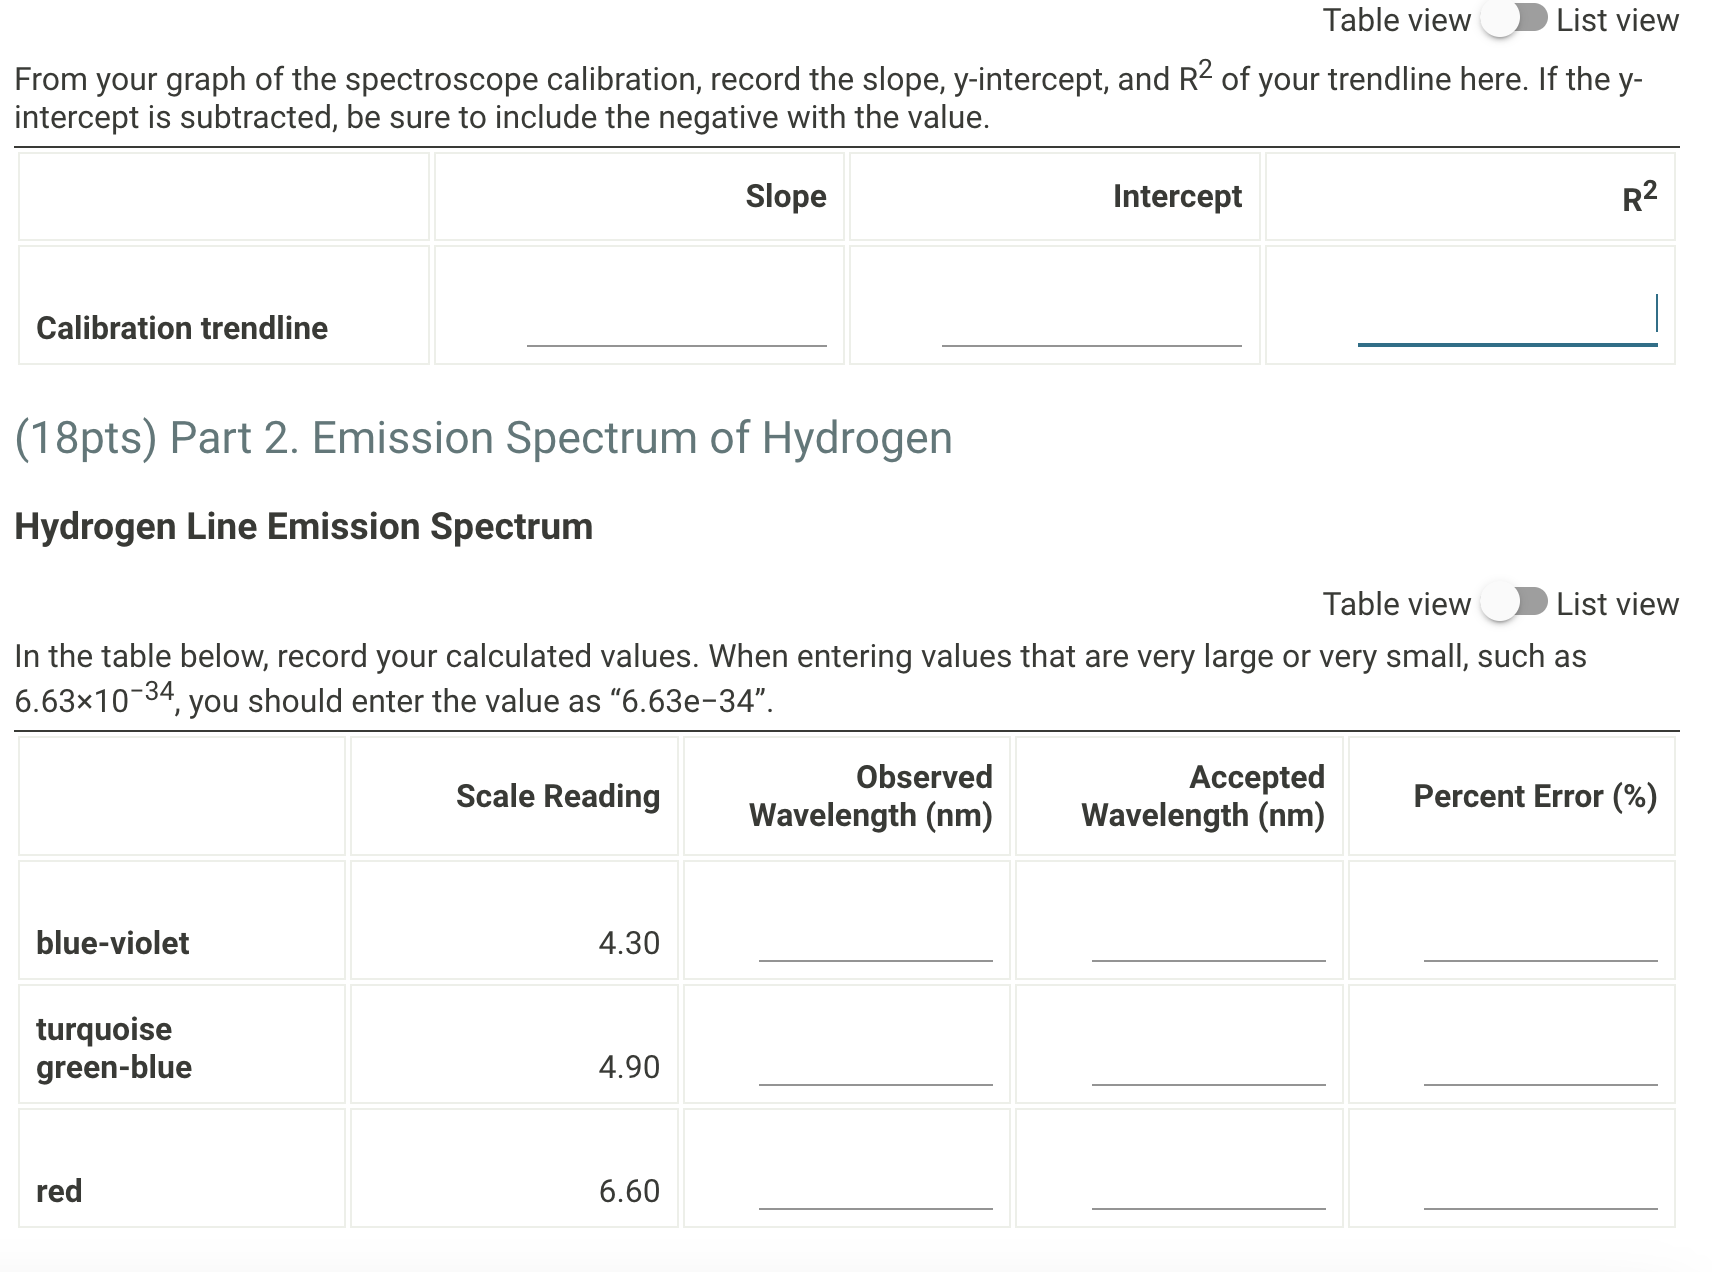Click the Hydrogen Line Emission Spectrum heading
Viewport: 1712px width, 1272px height.
click(x=303, y=526)
